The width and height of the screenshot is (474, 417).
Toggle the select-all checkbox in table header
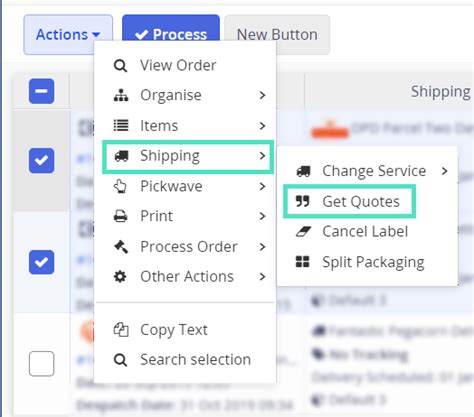[x=41, y=91]
